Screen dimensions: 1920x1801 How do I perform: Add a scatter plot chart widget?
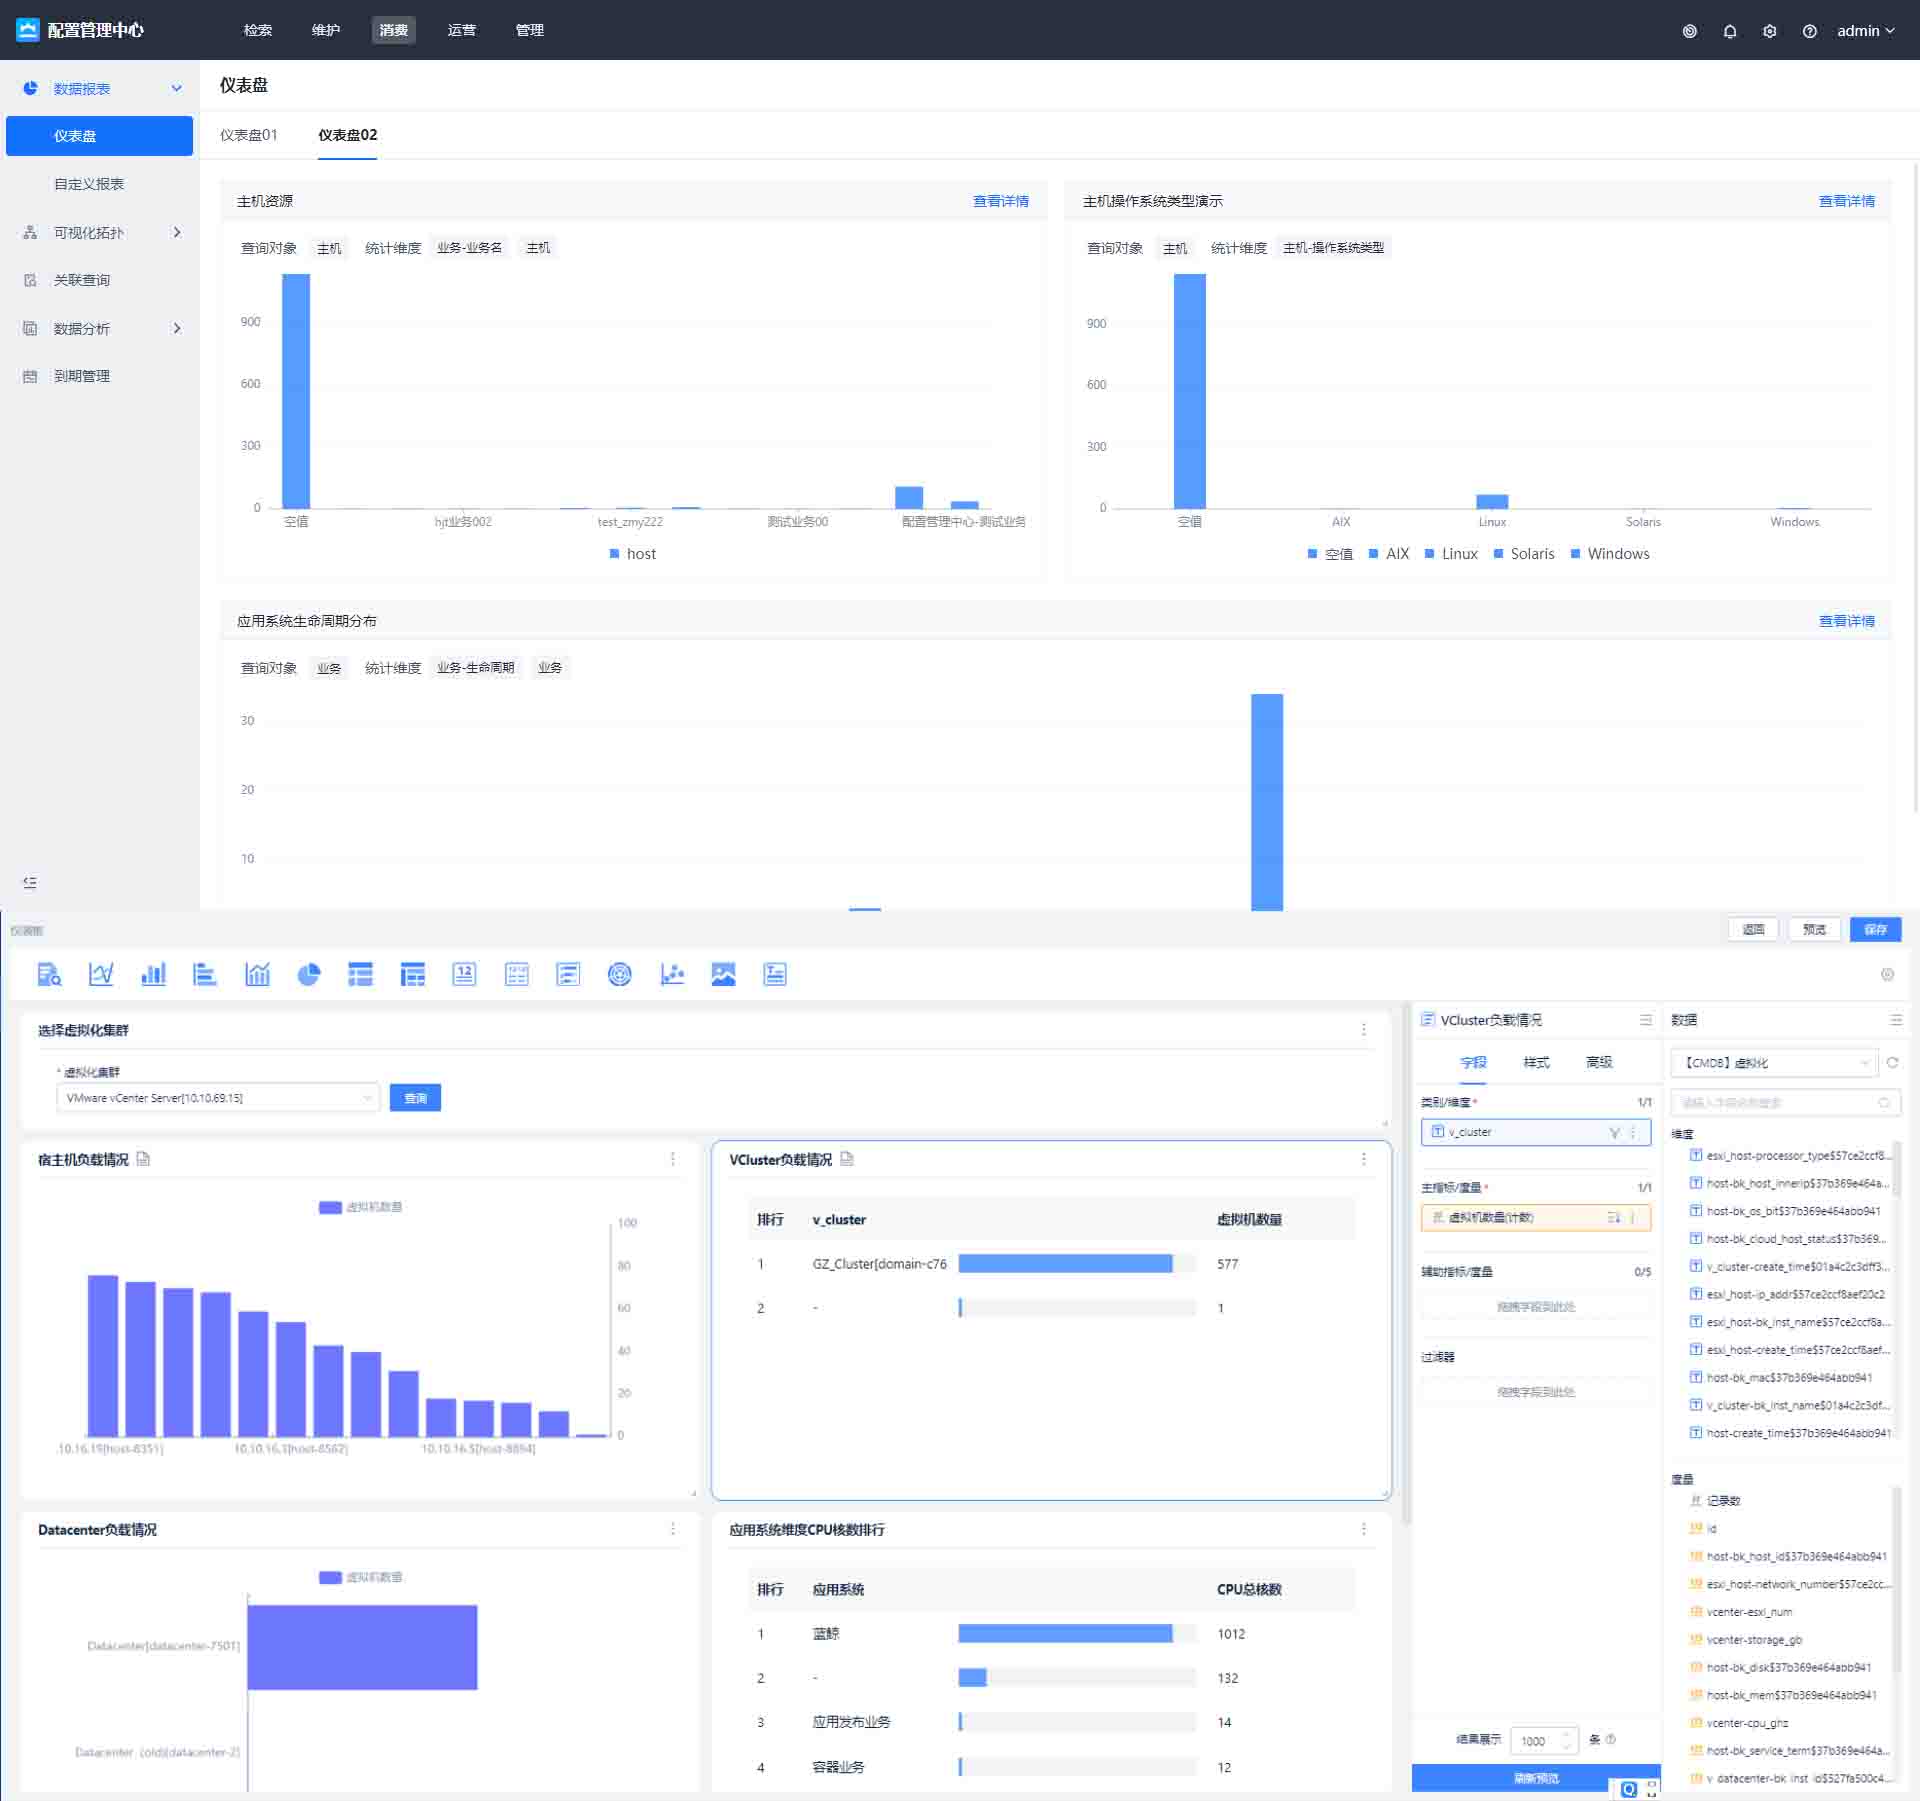click(x=672, y=974)
